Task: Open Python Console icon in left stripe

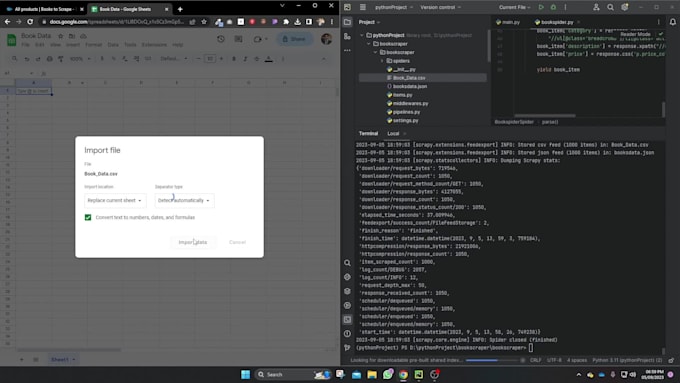Action: click(x=347, y=277)
